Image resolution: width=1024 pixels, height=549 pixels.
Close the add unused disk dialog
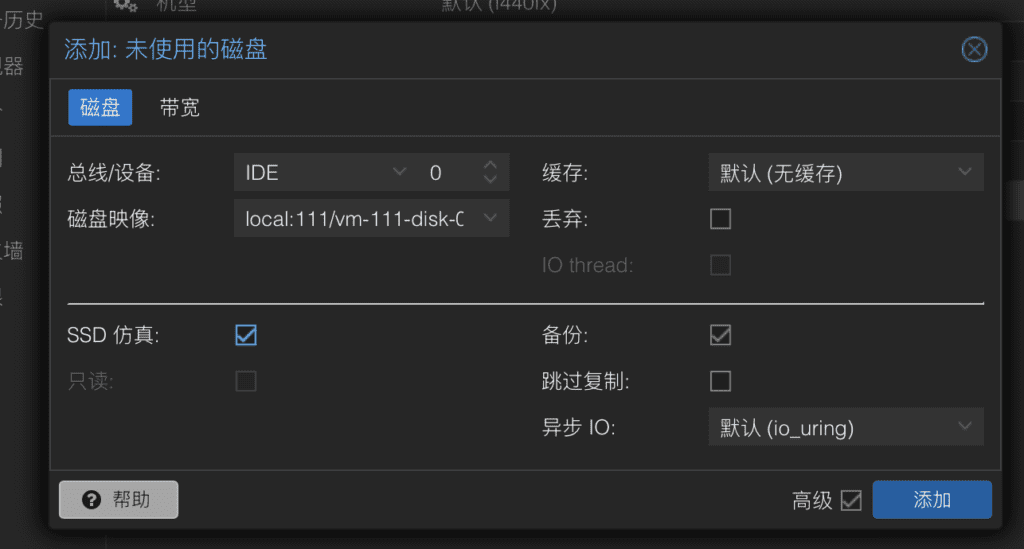click(x=974, y=50)
